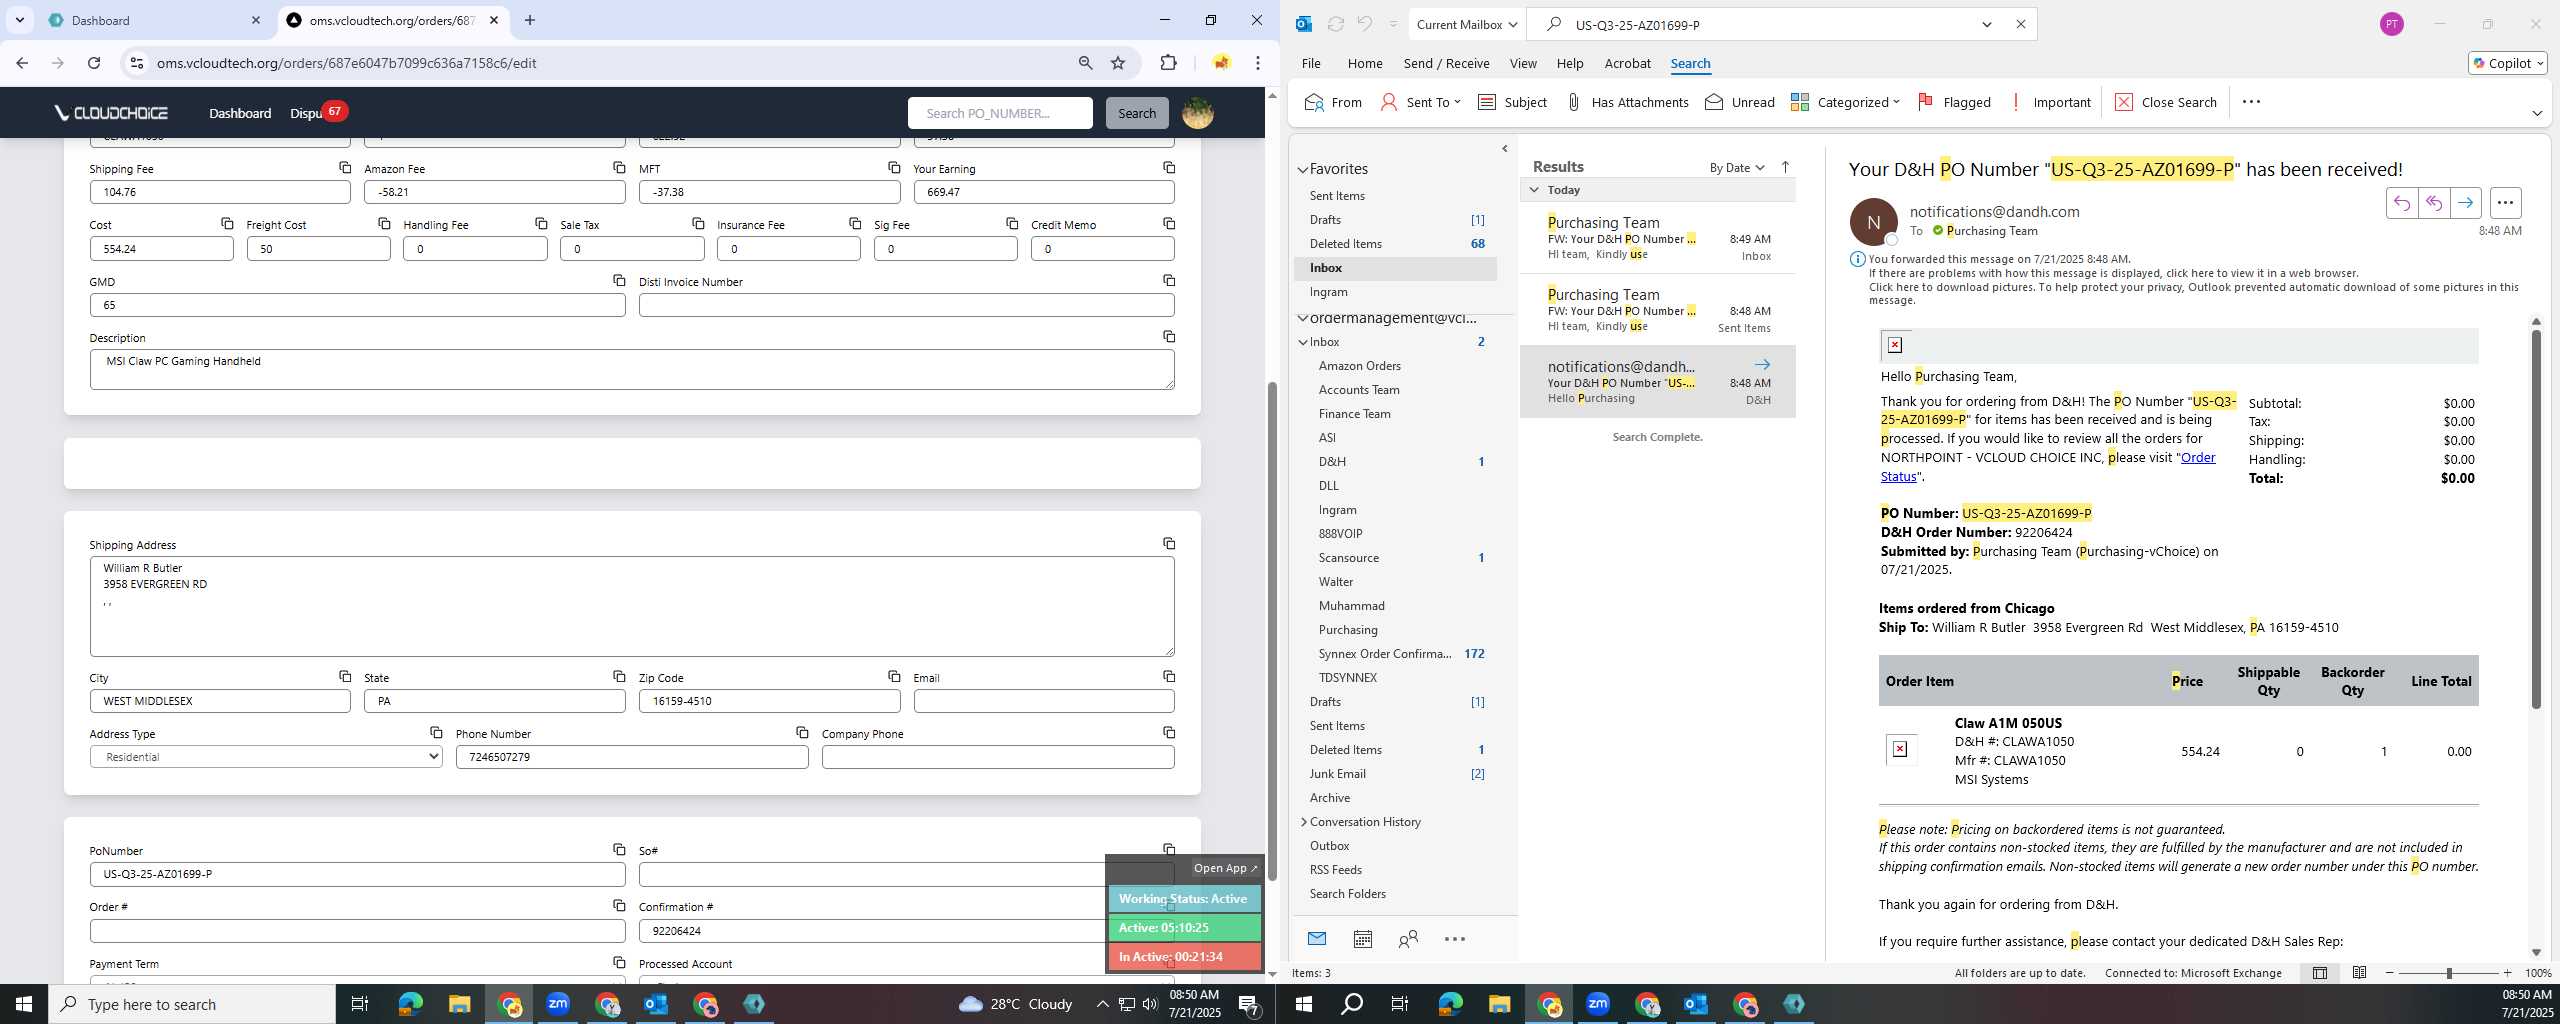Open the Acrobat ribbon tab
Viewport: 2560px width, 1024px height.
click(x=1627, y=63)
